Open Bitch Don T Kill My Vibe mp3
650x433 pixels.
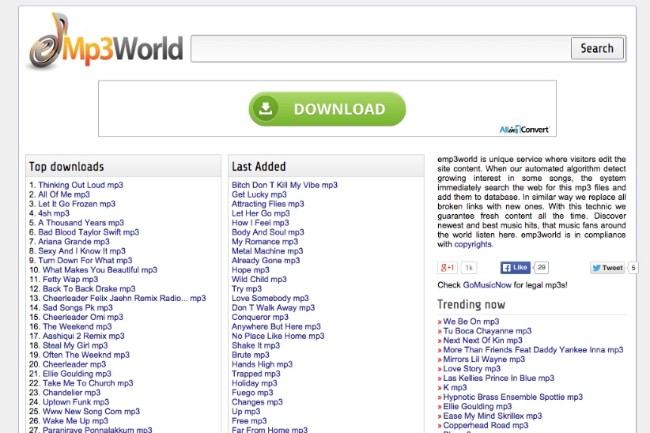coord(284,185)
